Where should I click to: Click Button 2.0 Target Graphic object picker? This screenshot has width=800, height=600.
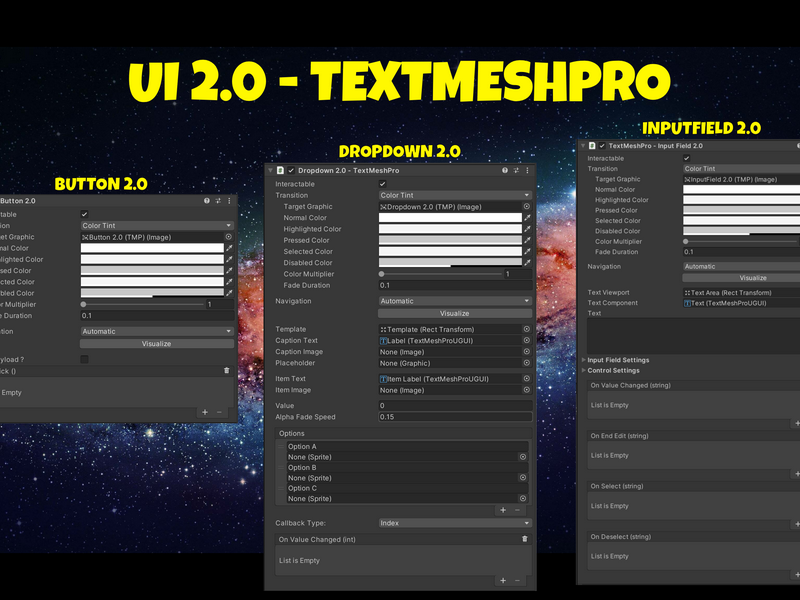tap(229, 237)
